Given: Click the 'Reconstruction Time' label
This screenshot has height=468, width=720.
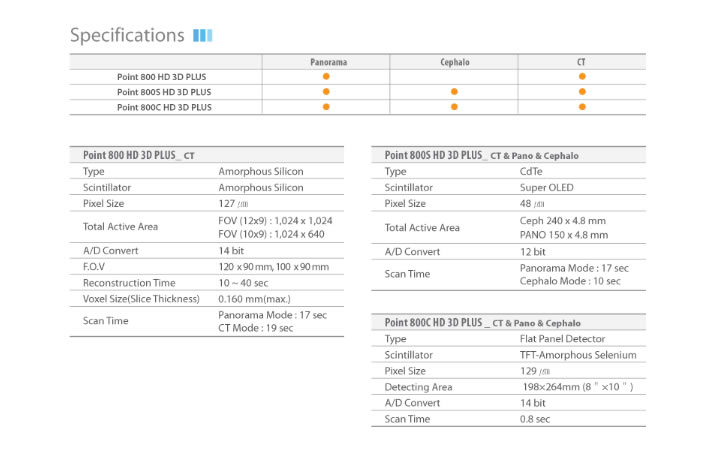Looking at the screenshot, I should (129, 283).
